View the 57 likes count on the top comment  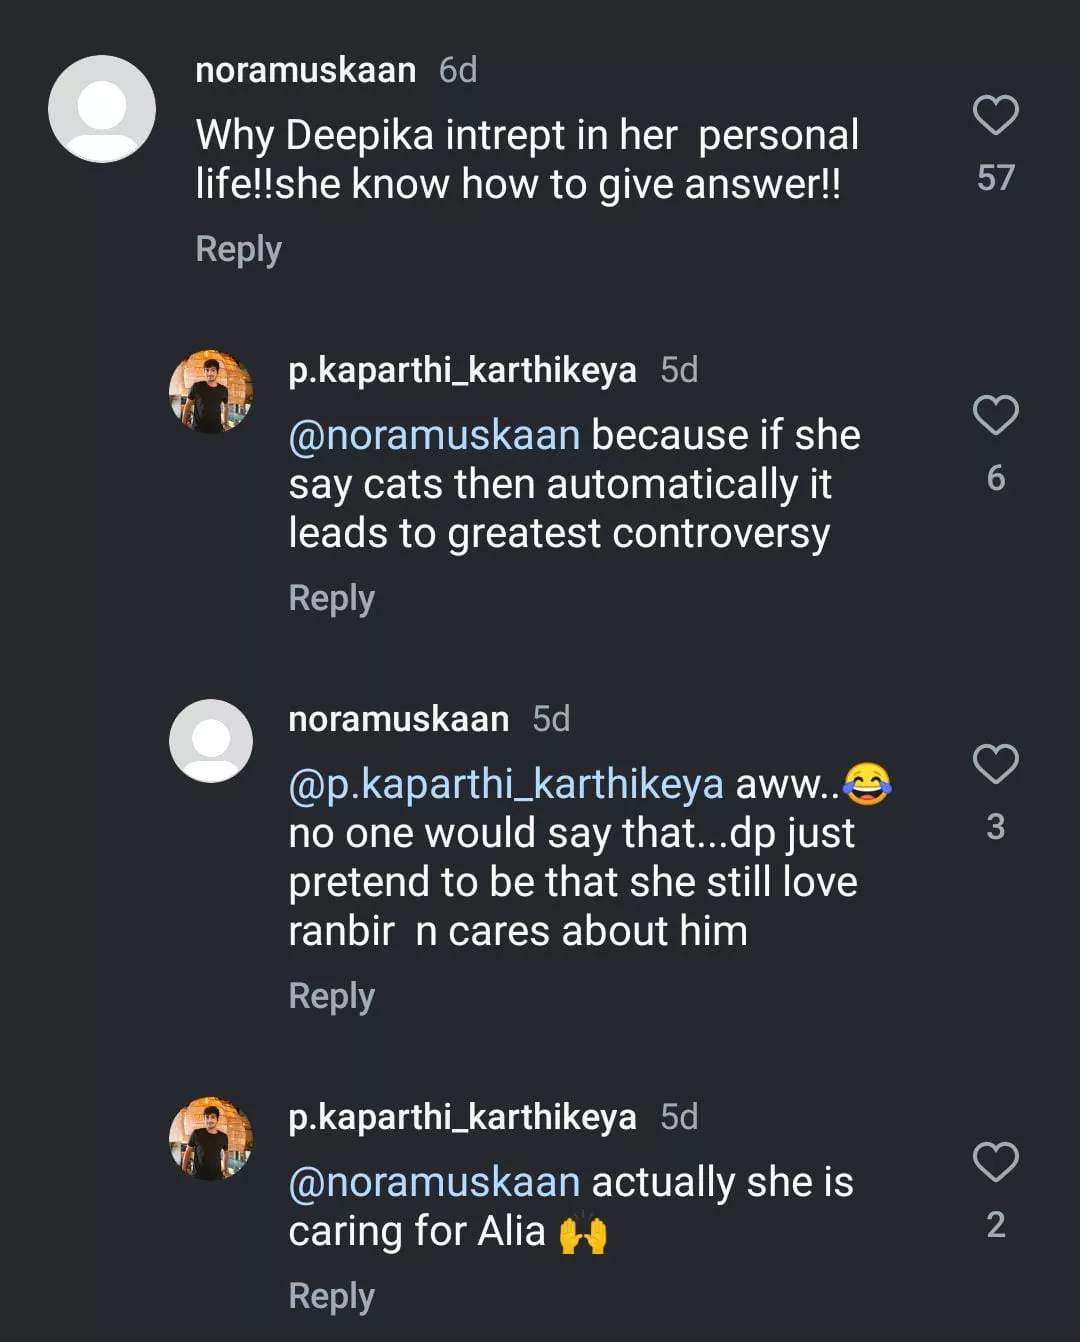click(995, 178)
